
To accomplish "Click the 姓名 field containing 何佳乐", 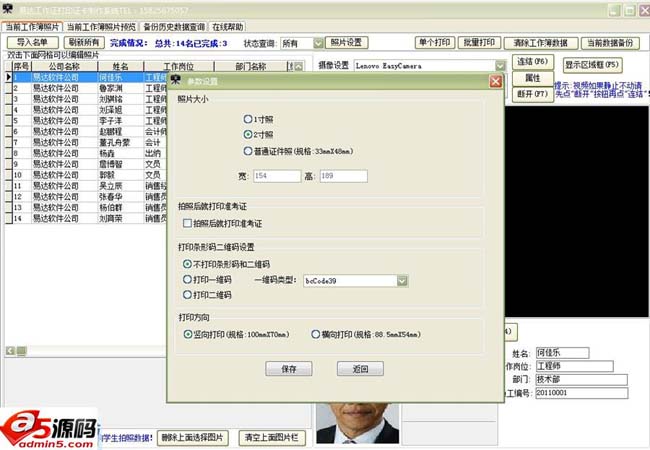I will click(562, 353).
